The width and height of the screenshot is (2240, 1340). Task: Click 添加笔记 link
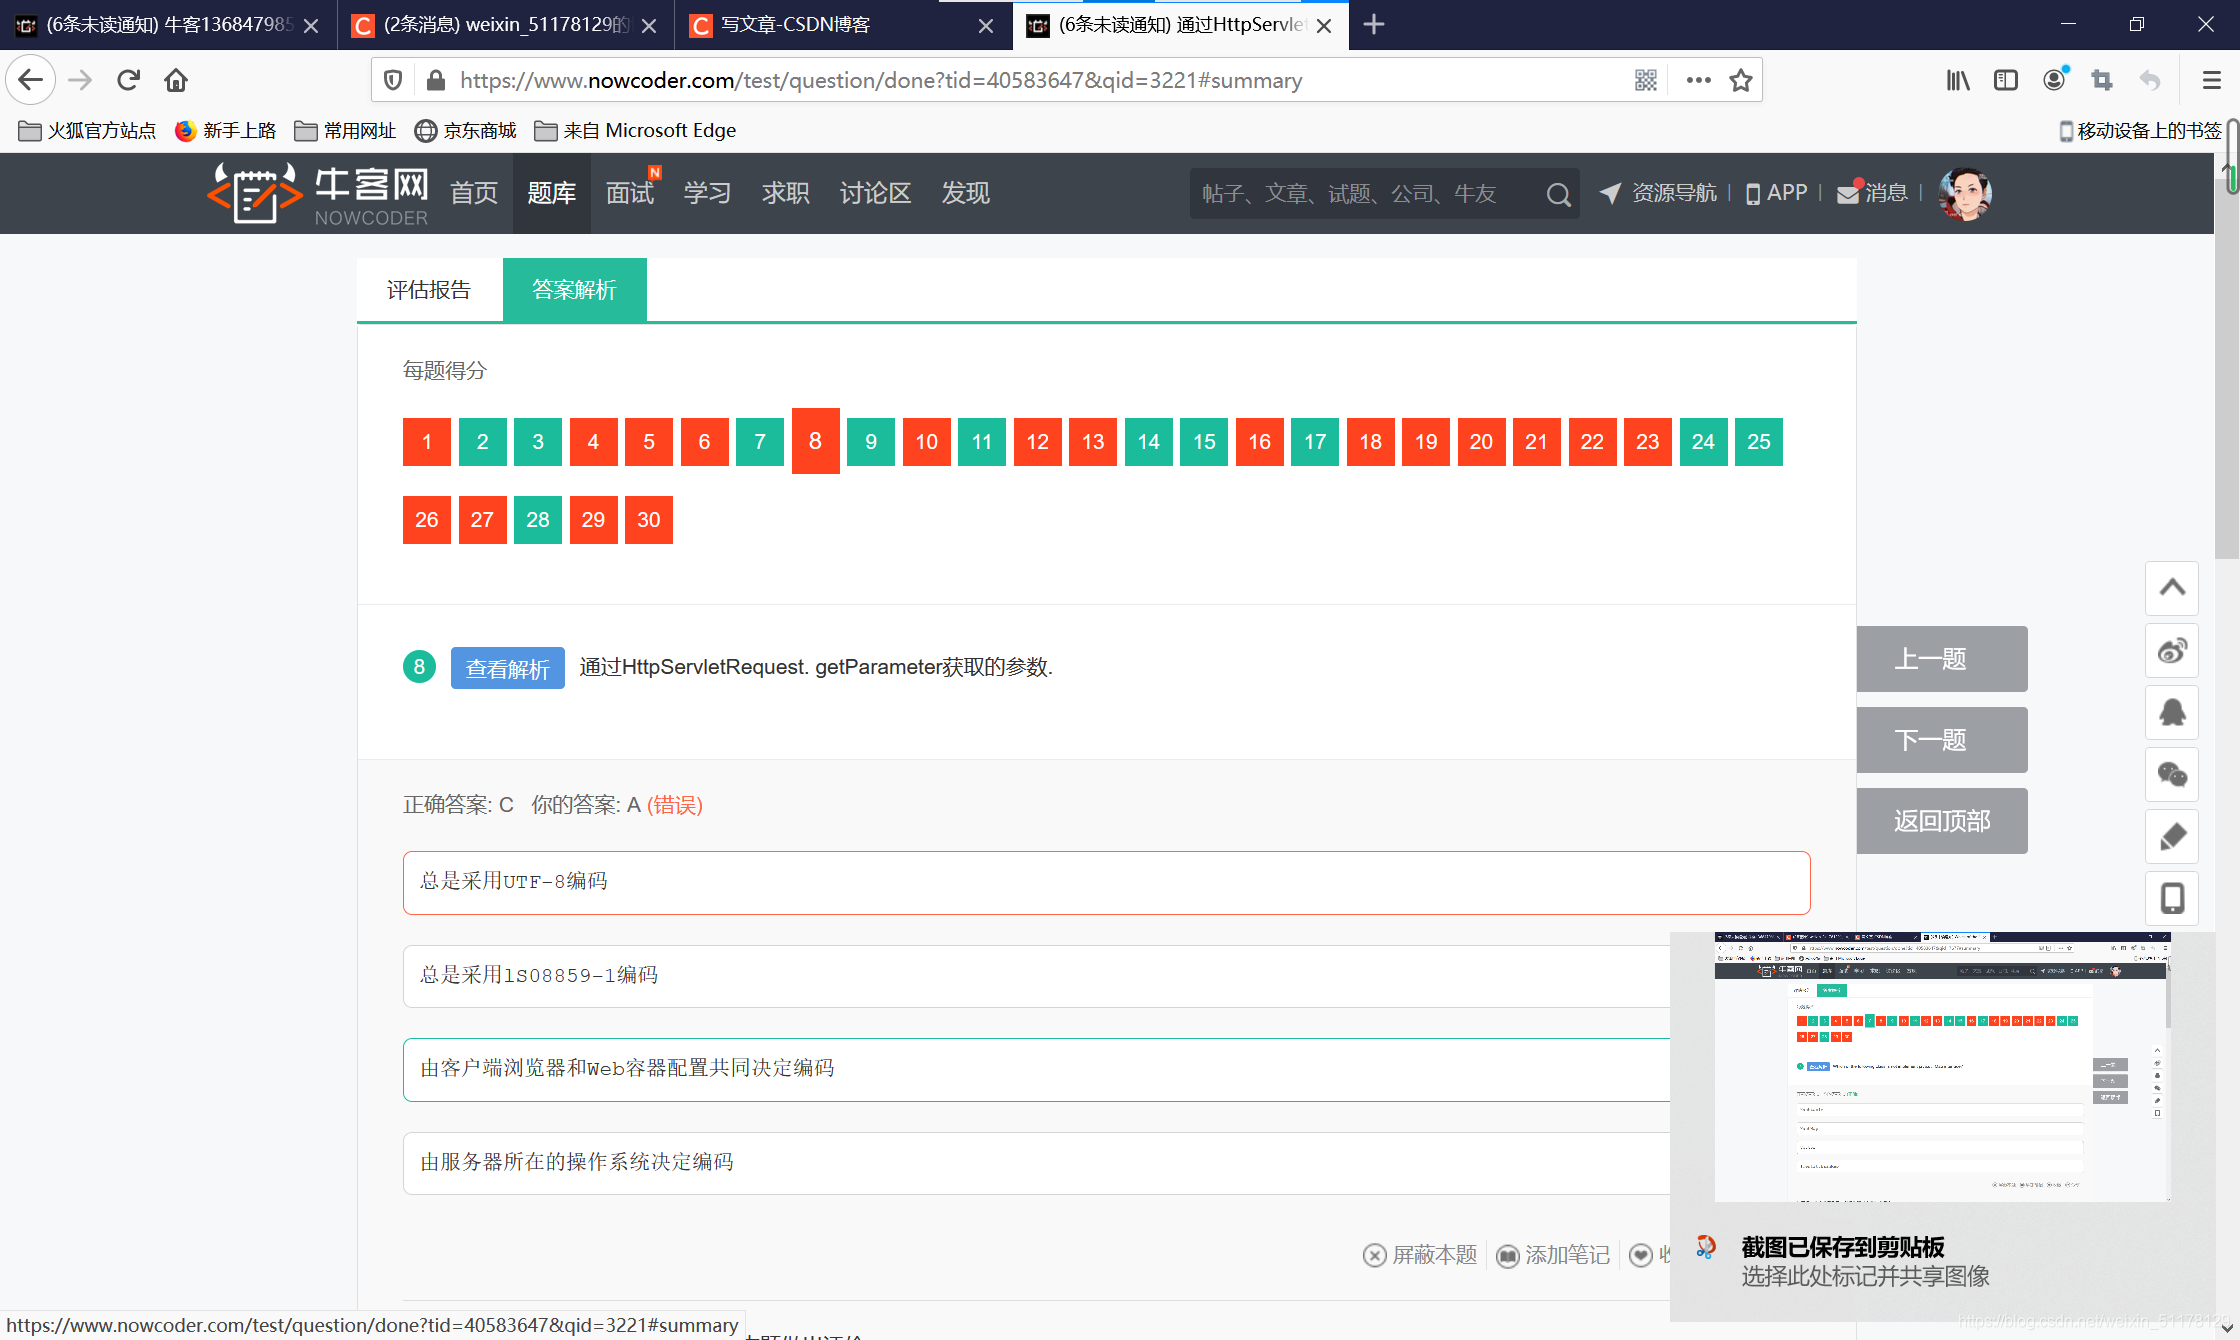click(x=1553, y=1255)
